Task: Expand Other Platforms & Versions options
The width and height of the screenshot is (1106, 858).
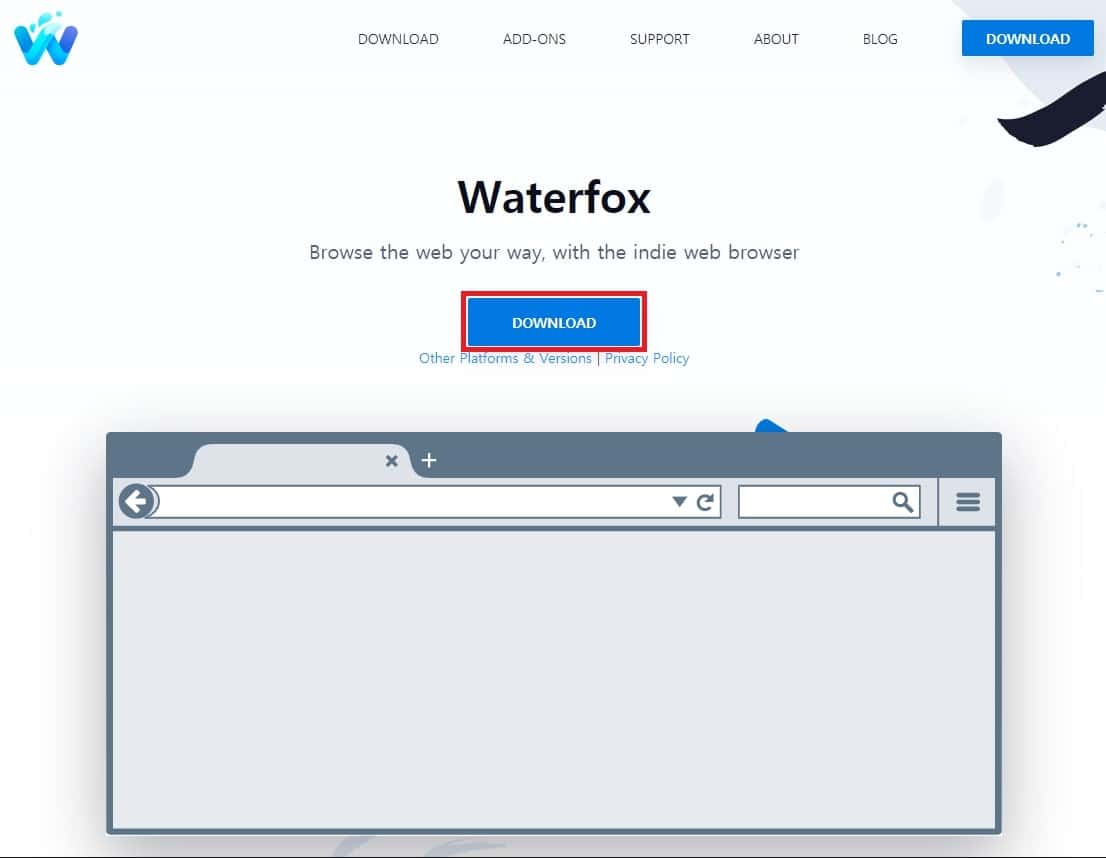Action: tap(505, 358)
